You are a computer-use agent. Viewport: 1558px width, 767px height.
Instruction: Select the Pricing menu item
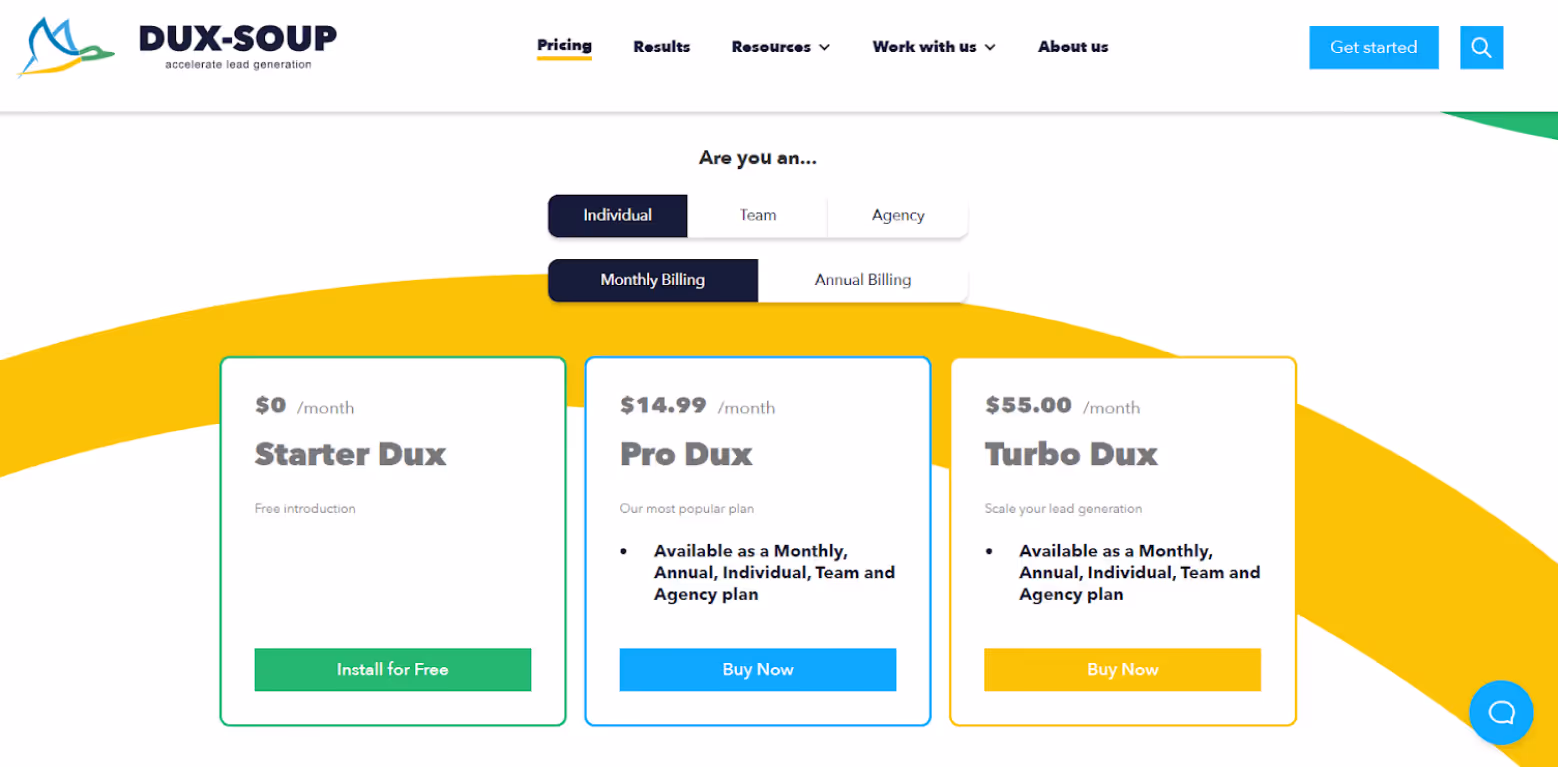click(x=564, y=46)
